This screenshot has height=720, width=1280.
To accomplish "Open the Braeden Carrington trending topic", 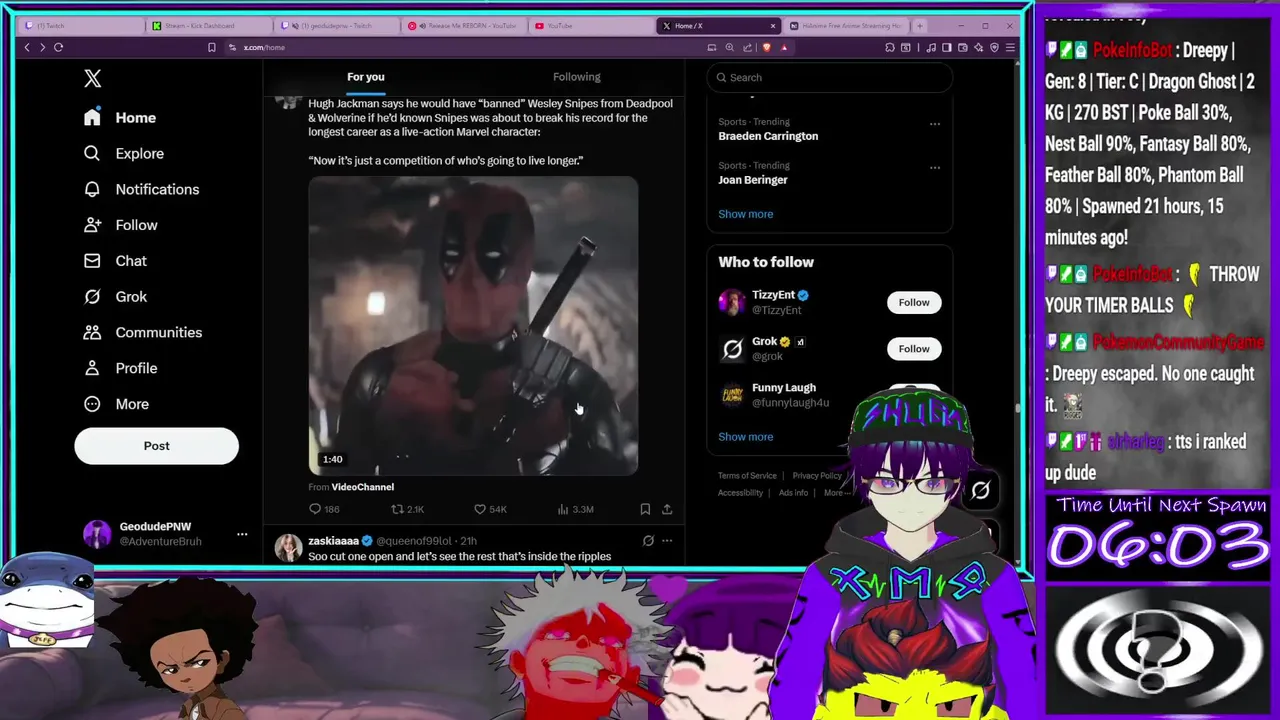I will [x=768, y=136].
